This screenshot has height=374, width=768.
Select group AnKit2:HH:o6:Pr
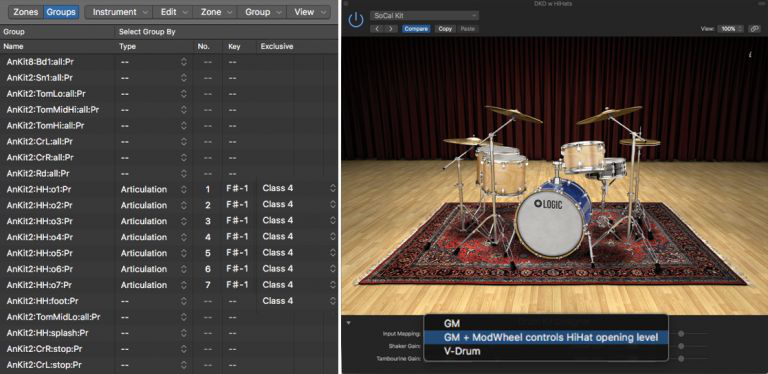tap(39, 269)
